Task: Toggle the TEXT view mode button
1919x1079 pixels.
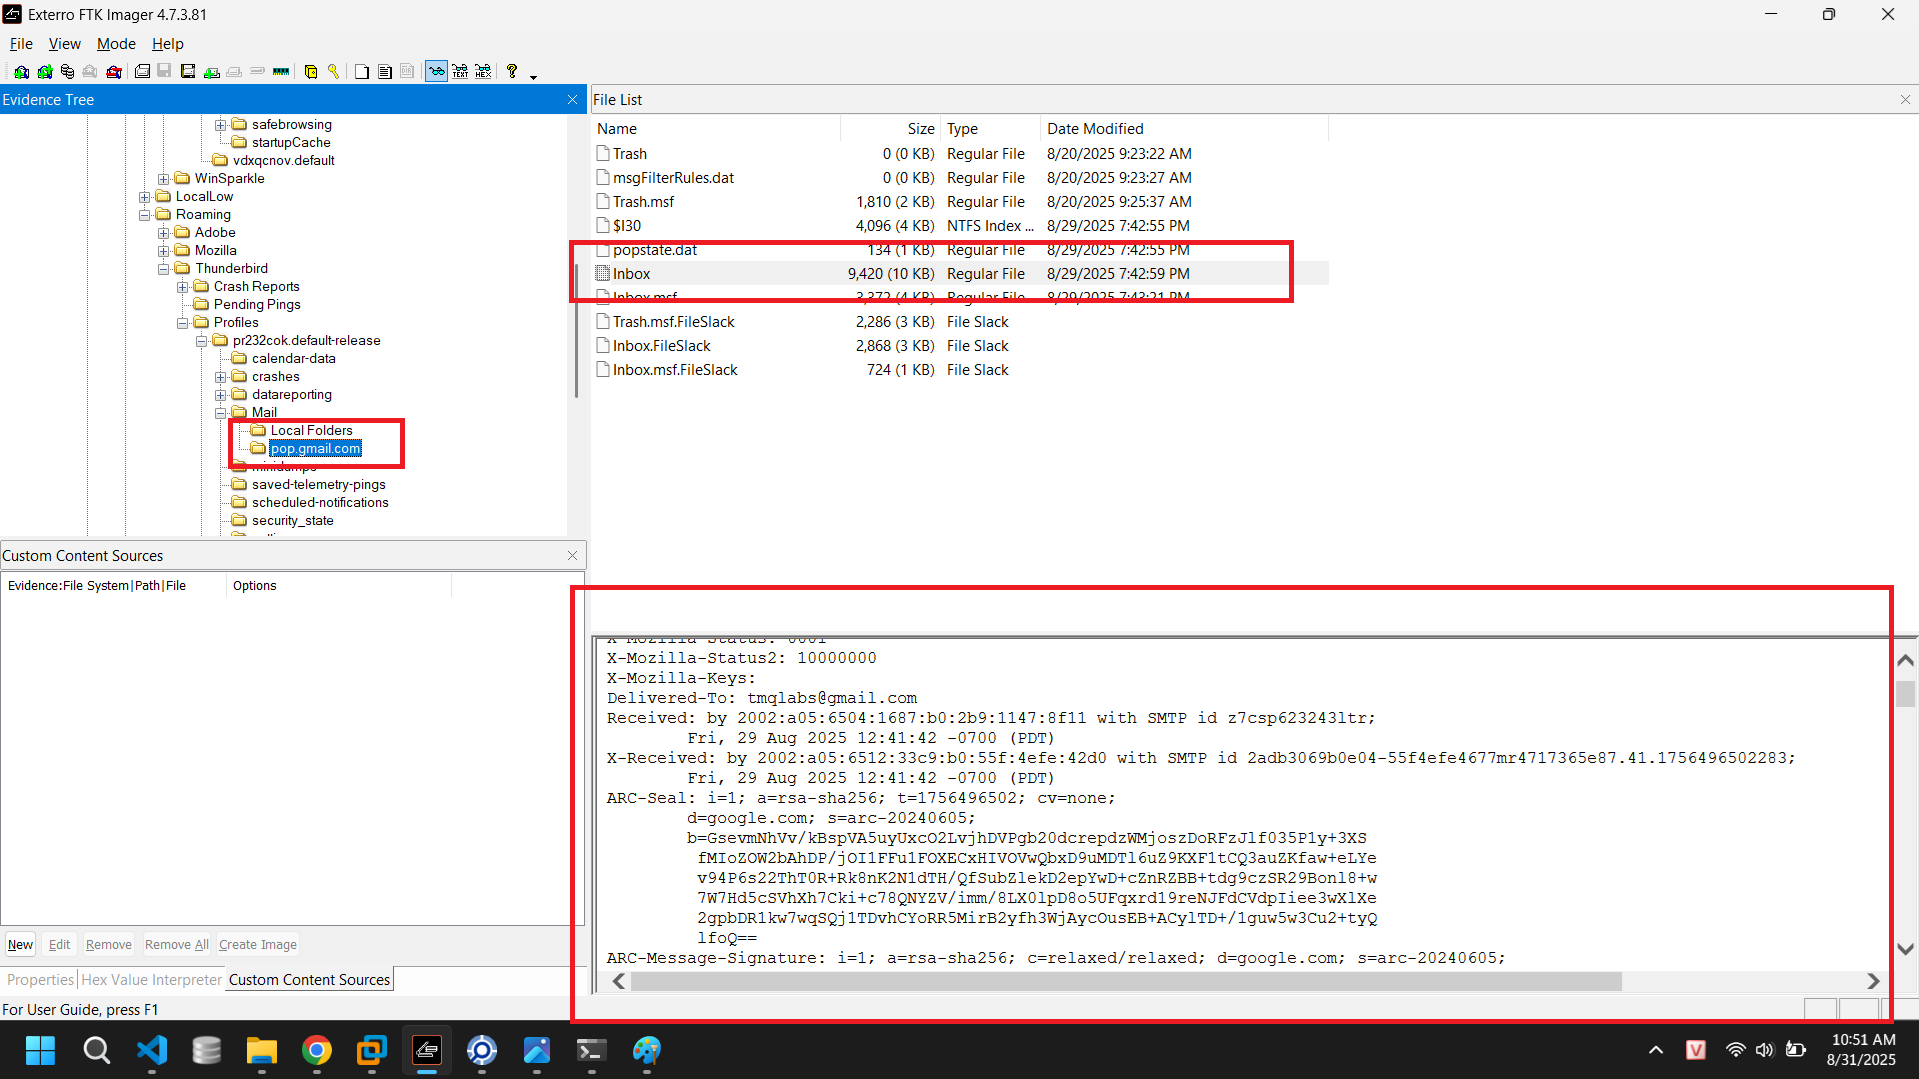Action: point(460,72)
